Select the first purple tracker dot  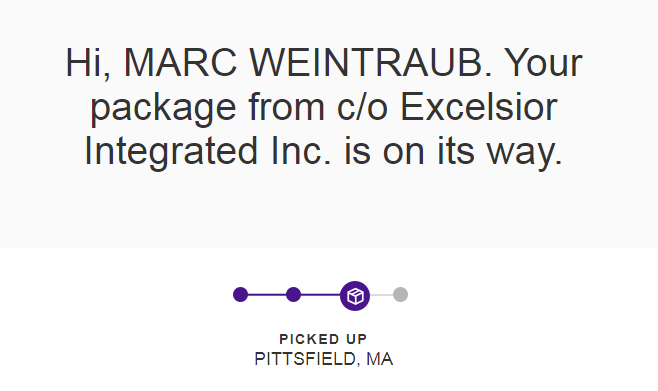pyautogui.click(x=240, y=295)
